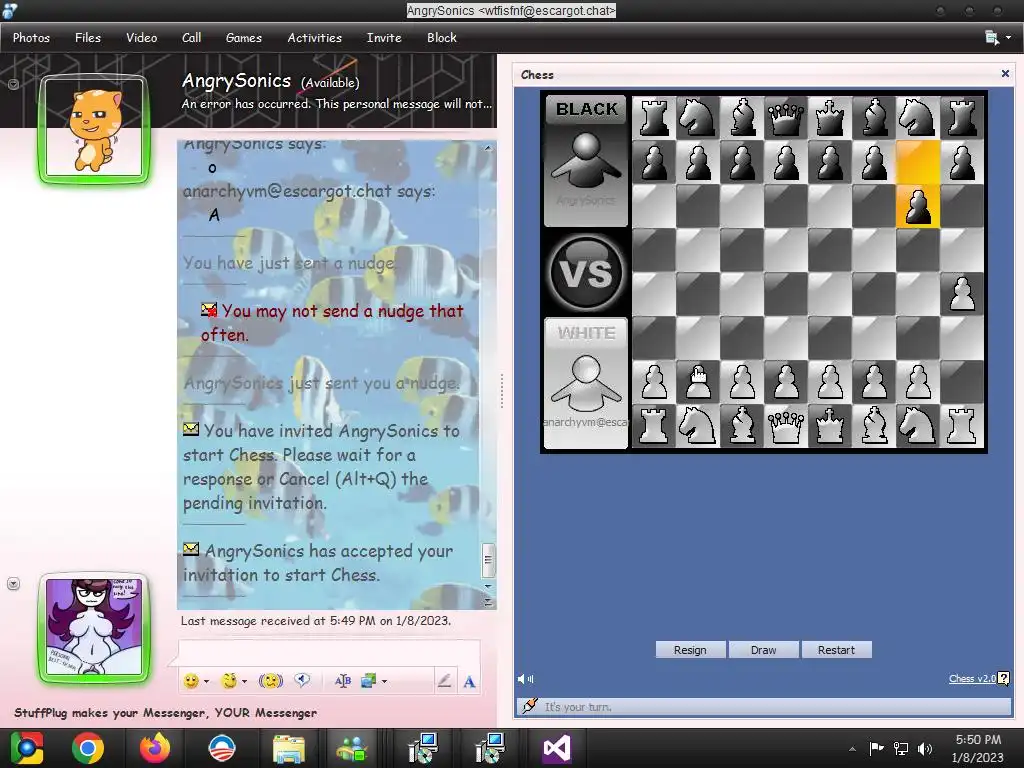Screen dimensions: 1024x768
Task: Click the personal message error text
Action: (336, 104)
